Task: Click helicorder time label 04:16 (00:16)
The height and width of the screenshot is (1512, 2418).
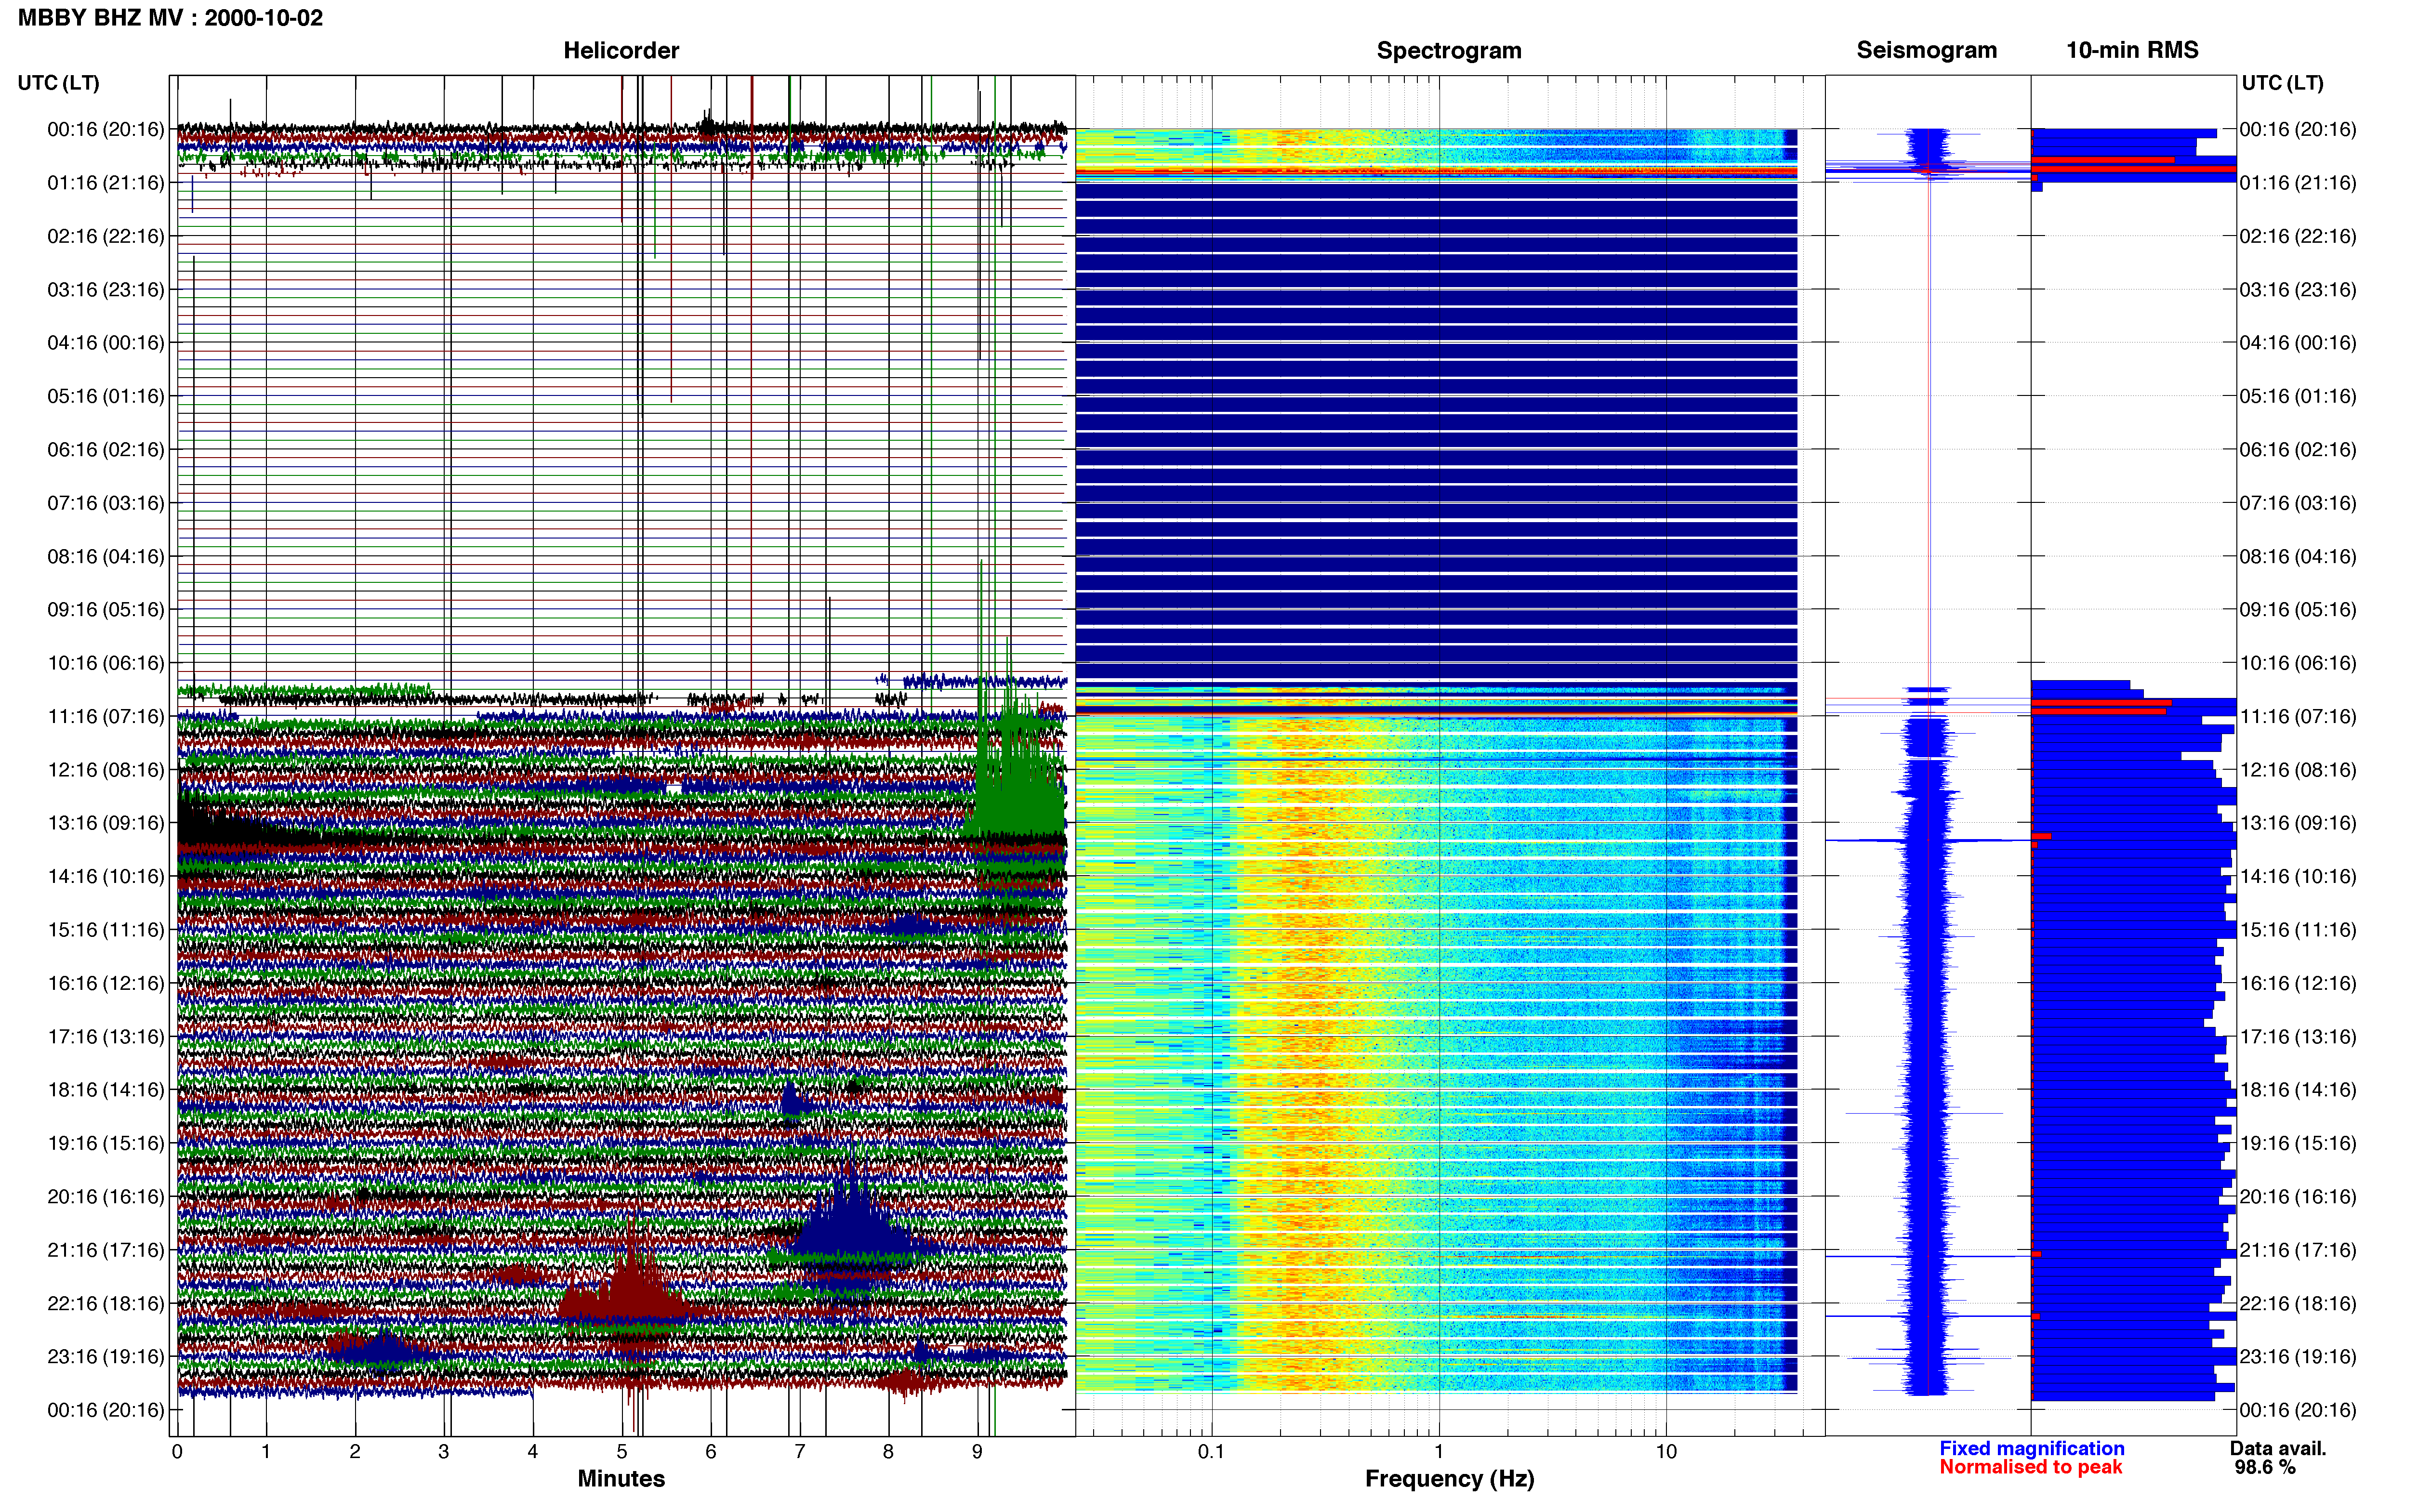Action: [x=105, y=343]
